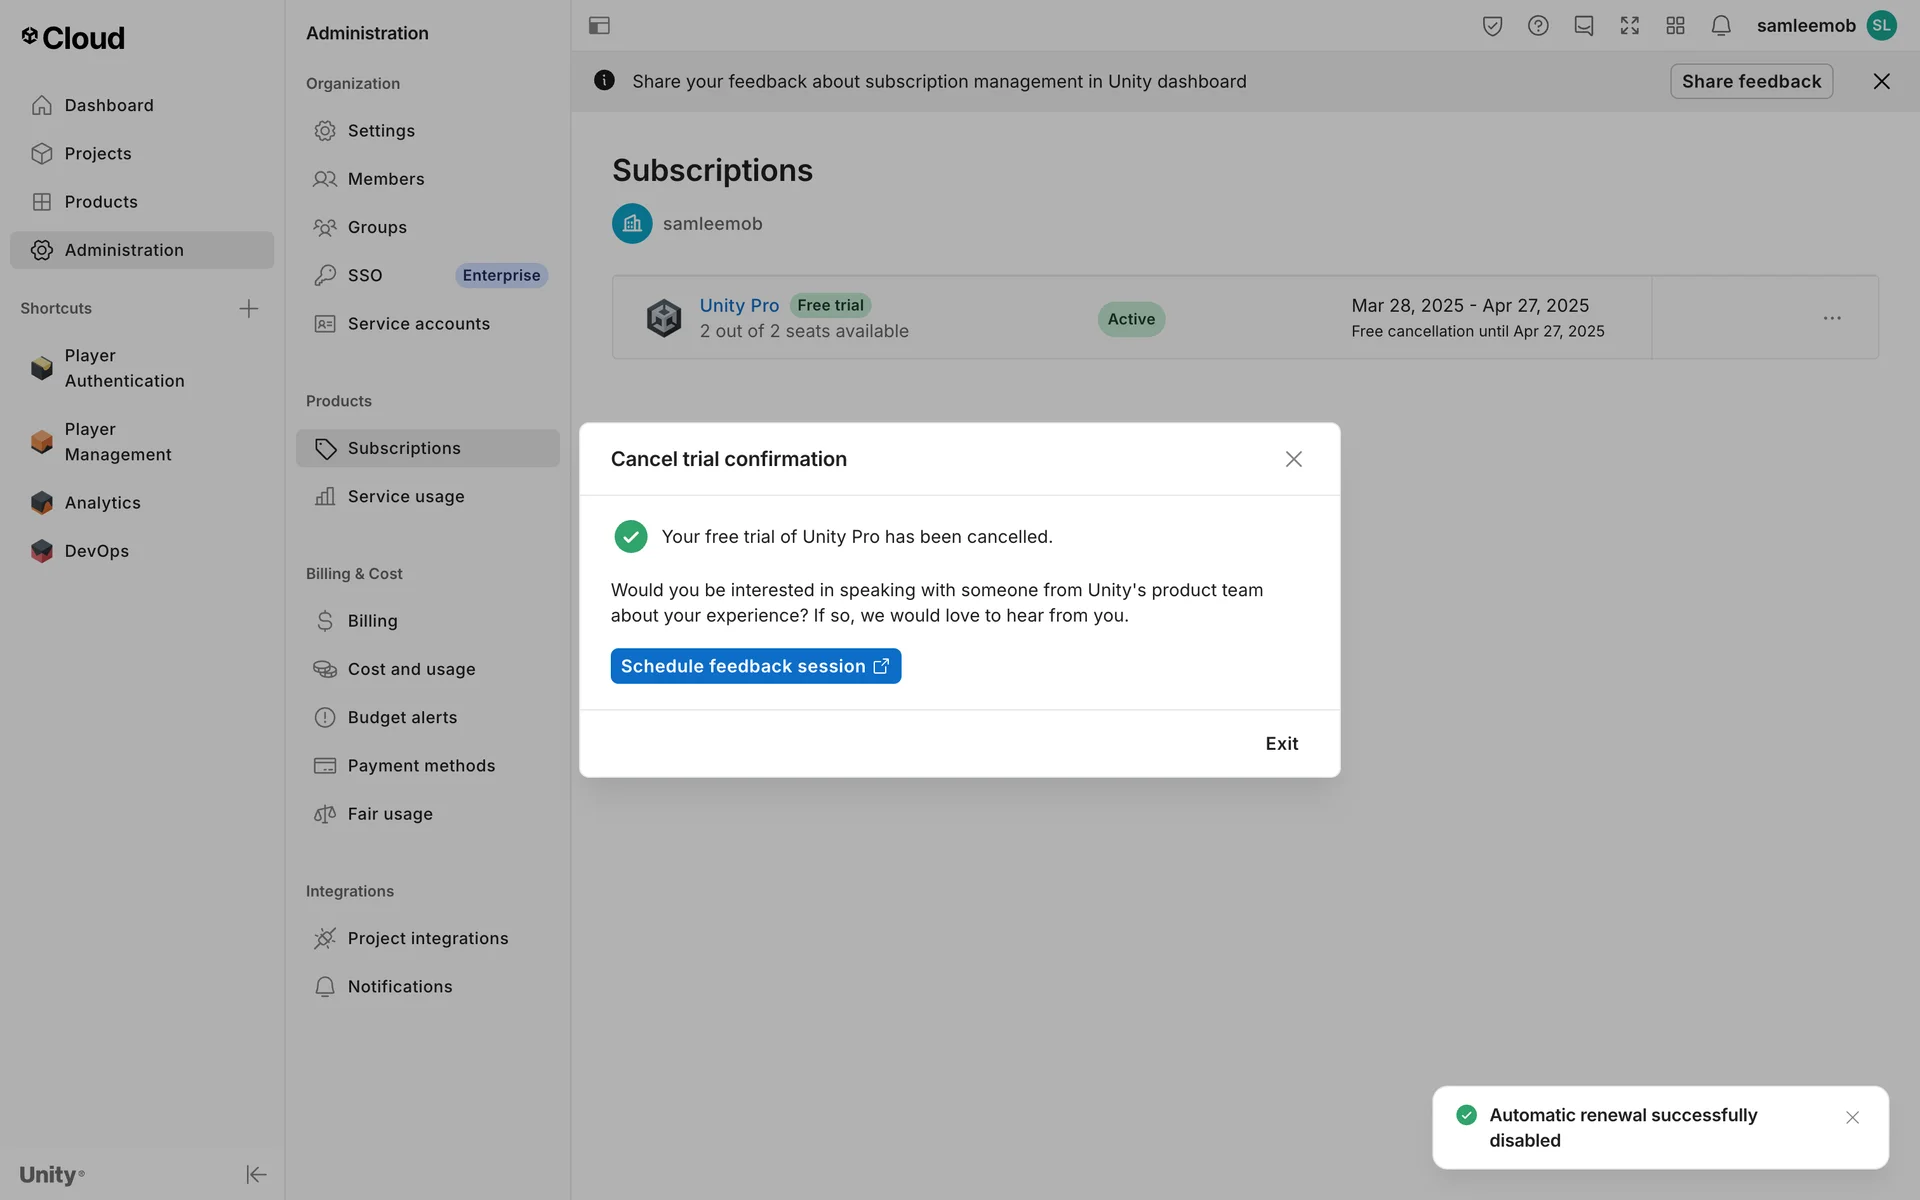Click the Share feedback button in banner
The width and height of the screenshot is (1920, 1200).
coord(1750,81)
